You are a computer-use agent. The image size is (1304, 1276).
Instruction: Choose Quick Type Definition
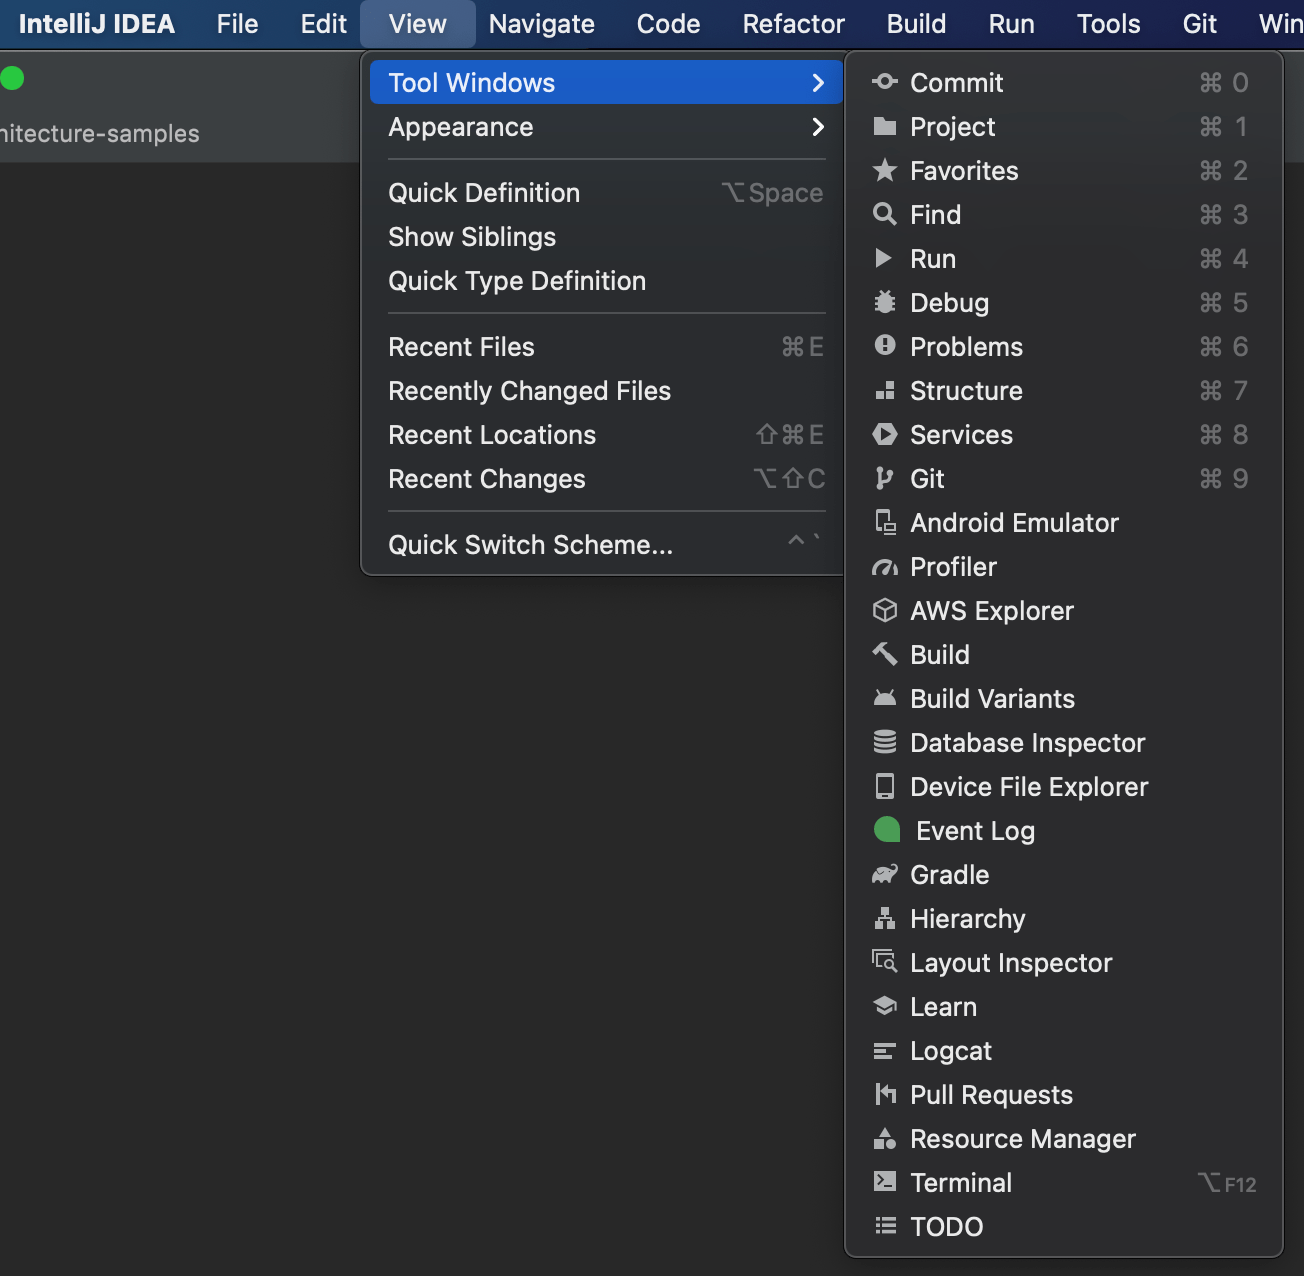(x=517, y=281)
